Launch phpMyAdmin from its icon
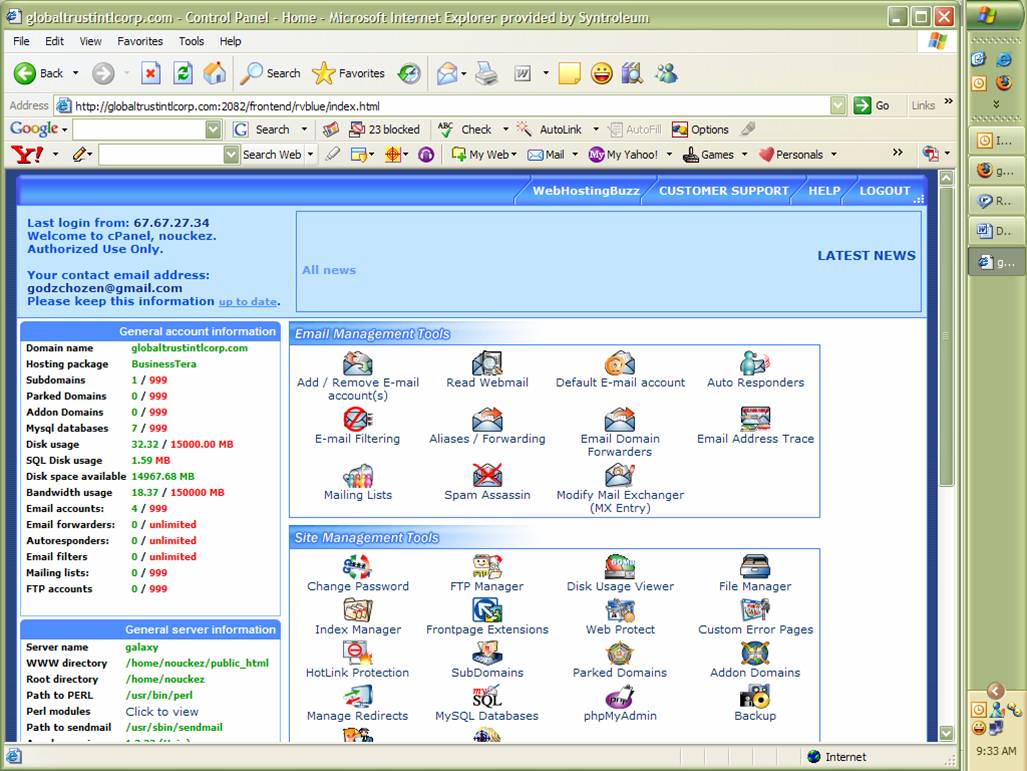The width and height of the screenshot is (1027, 771). pyautogui.click(x=619, y=697)
